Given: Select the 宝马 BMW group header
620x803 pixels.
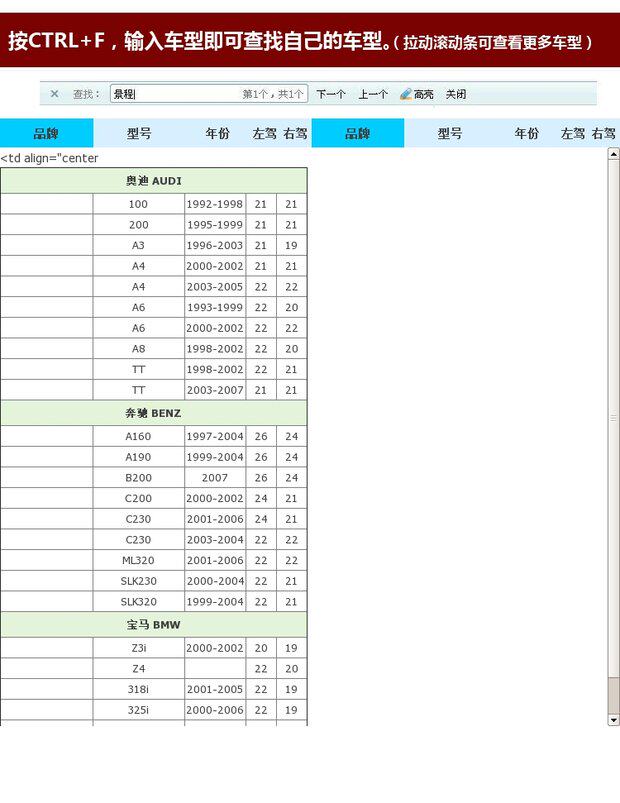Looking at the screenshot, I should point(154,625).
